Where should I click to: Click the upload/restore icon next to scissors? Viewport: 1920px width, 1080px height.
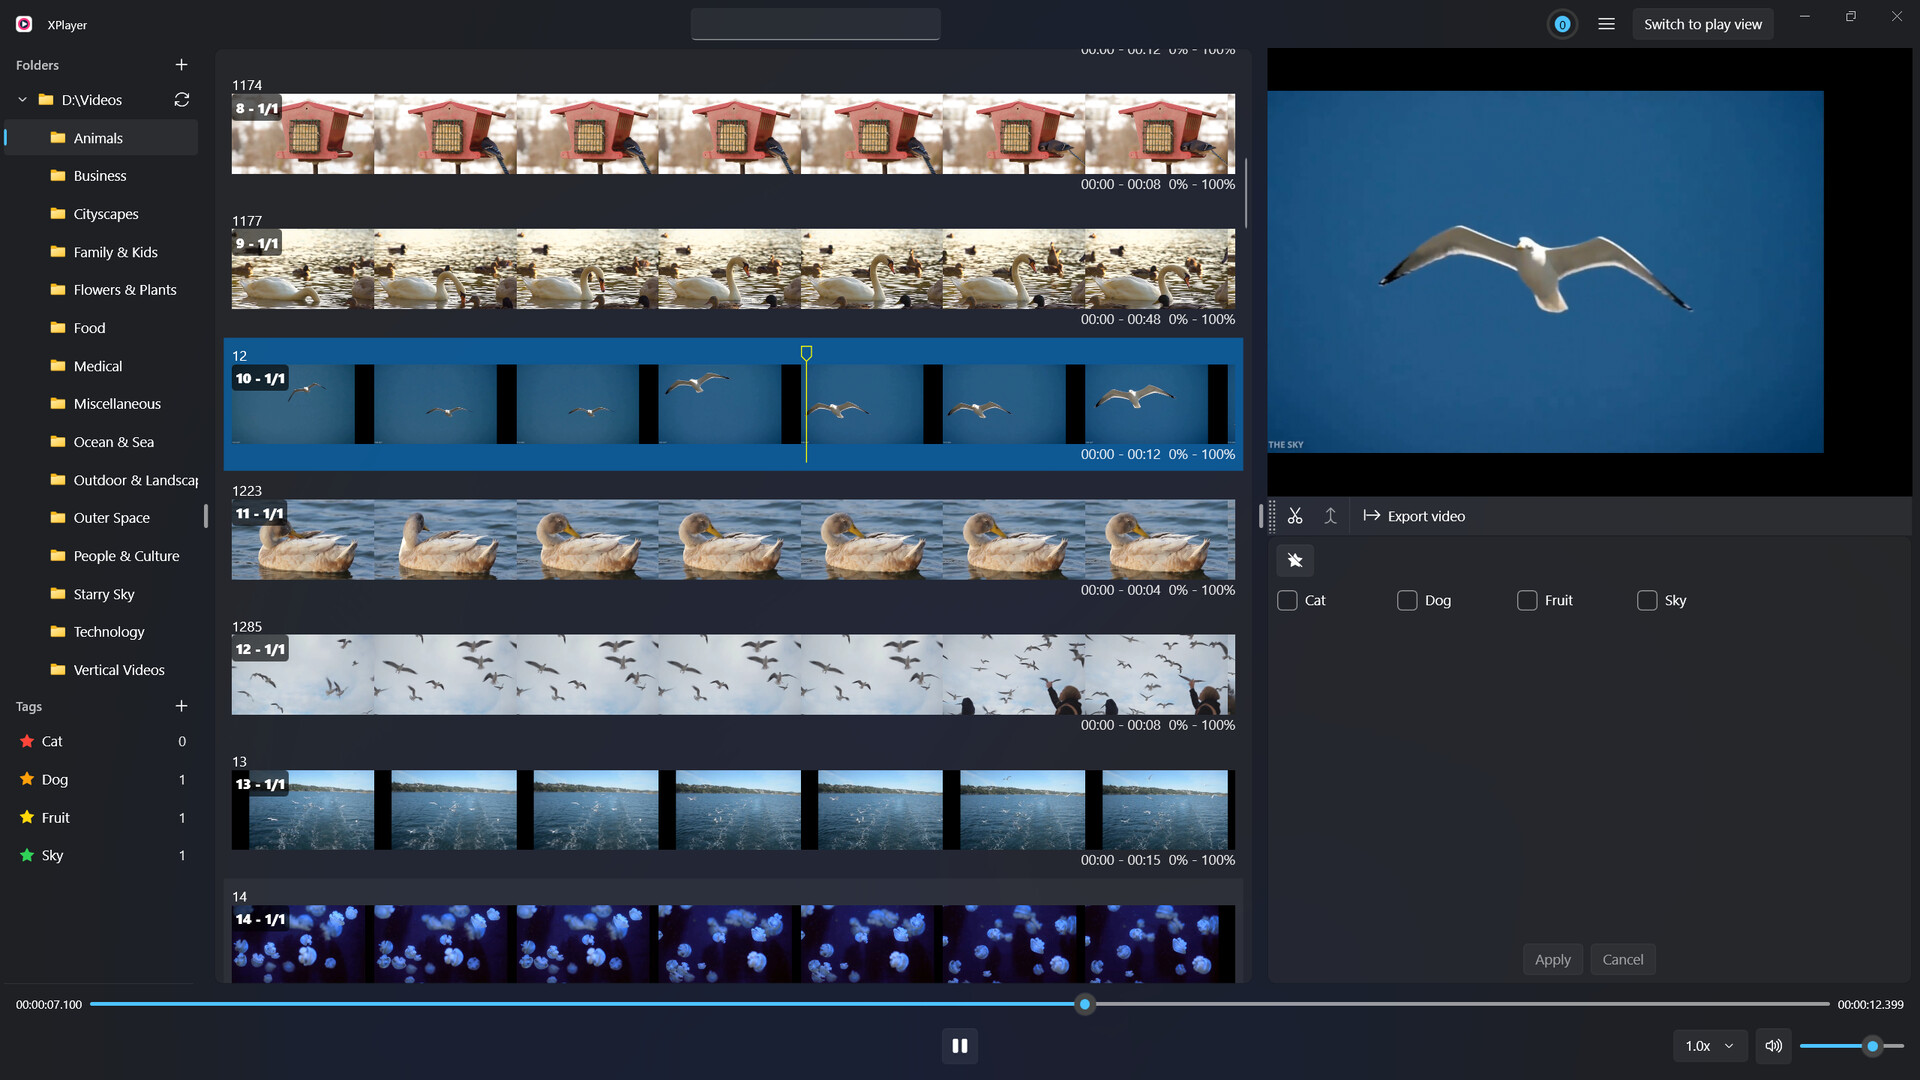click(x=1330, y=516)
